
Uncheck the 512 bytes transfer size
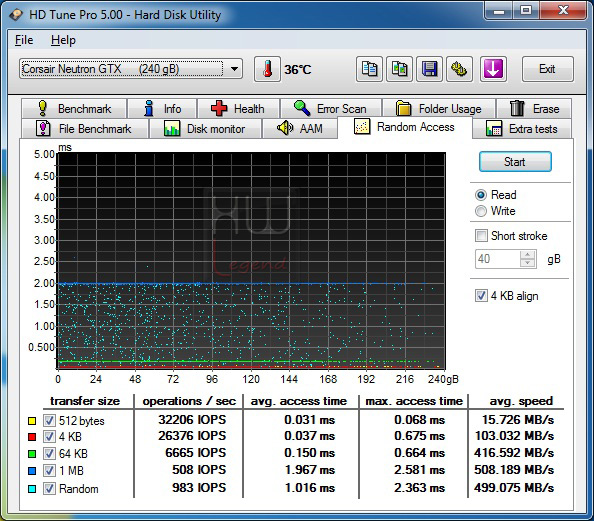(49, 420)
